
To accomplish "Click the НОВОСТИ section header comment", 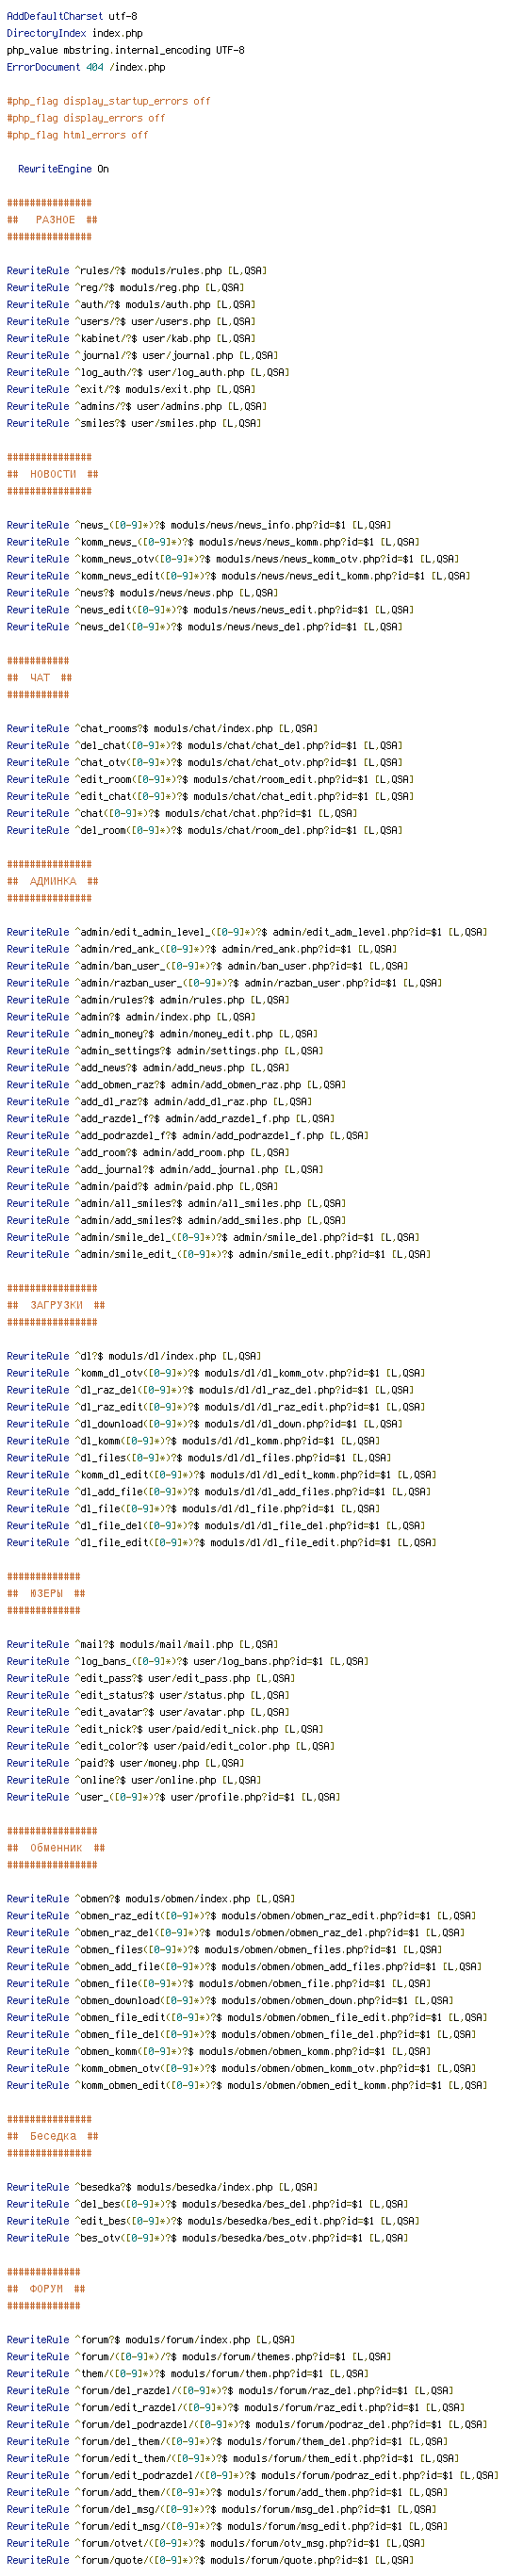I will click(x=52, y=474).
